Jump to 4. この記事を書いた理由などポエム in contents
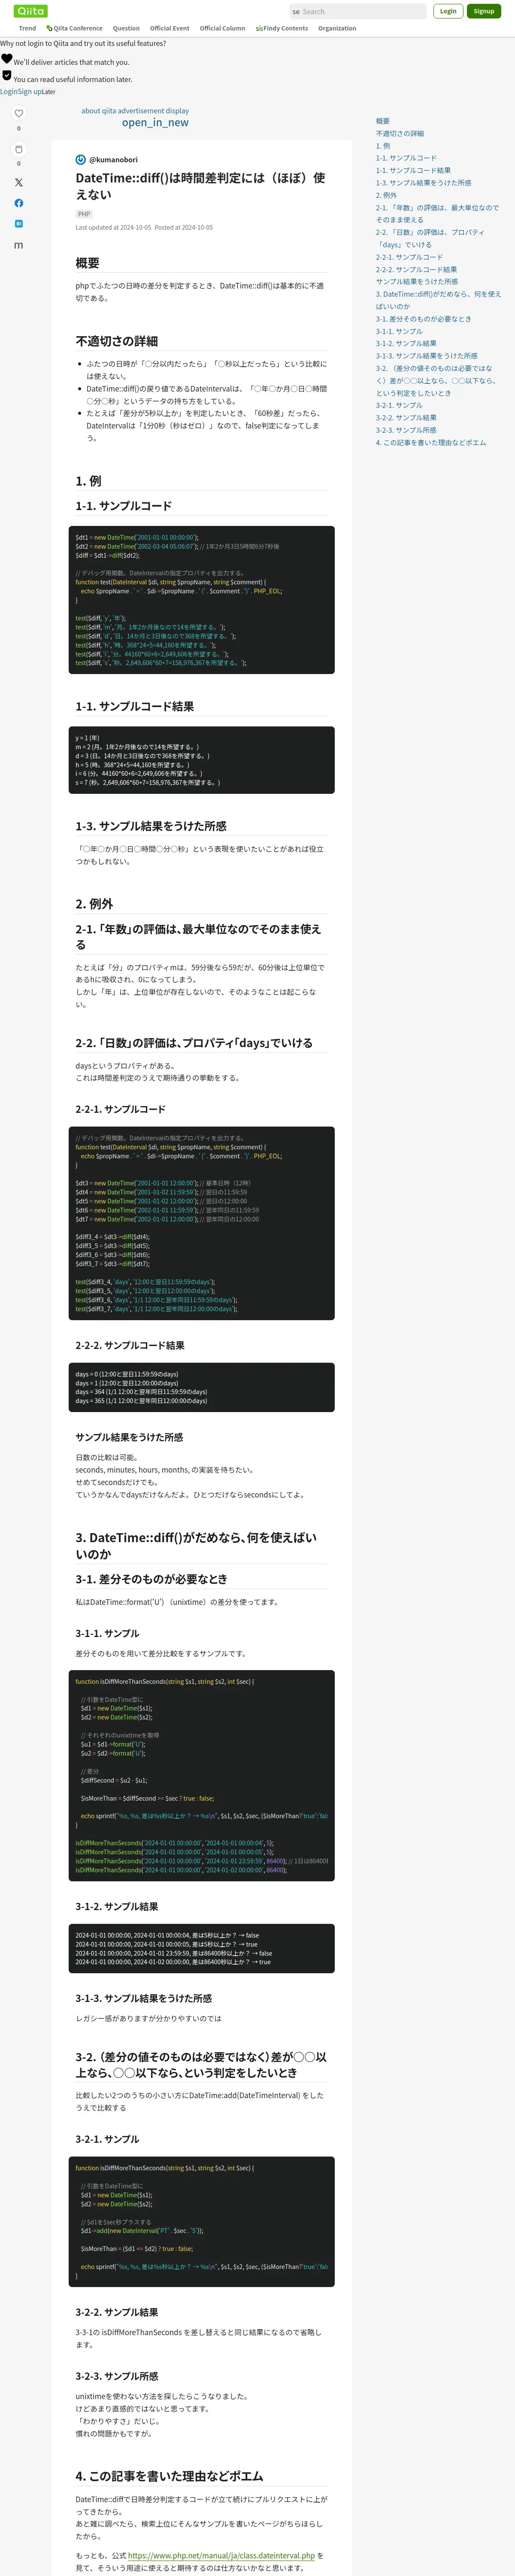Viewport: 515px width, 2576px height. [x=431, y=442]
